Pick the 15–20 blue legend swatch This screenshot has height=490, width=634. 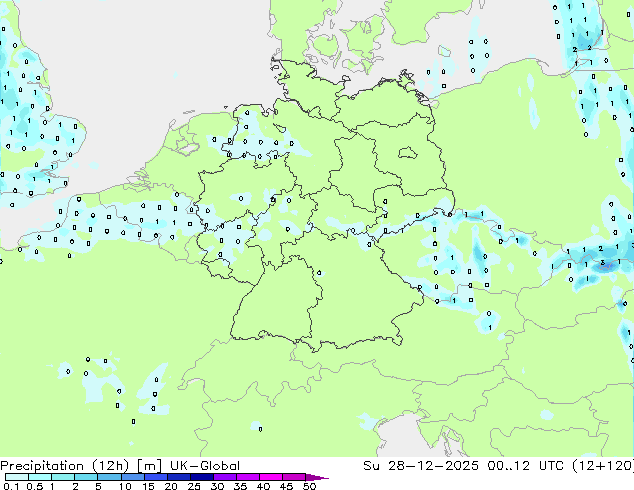(156, 477)
